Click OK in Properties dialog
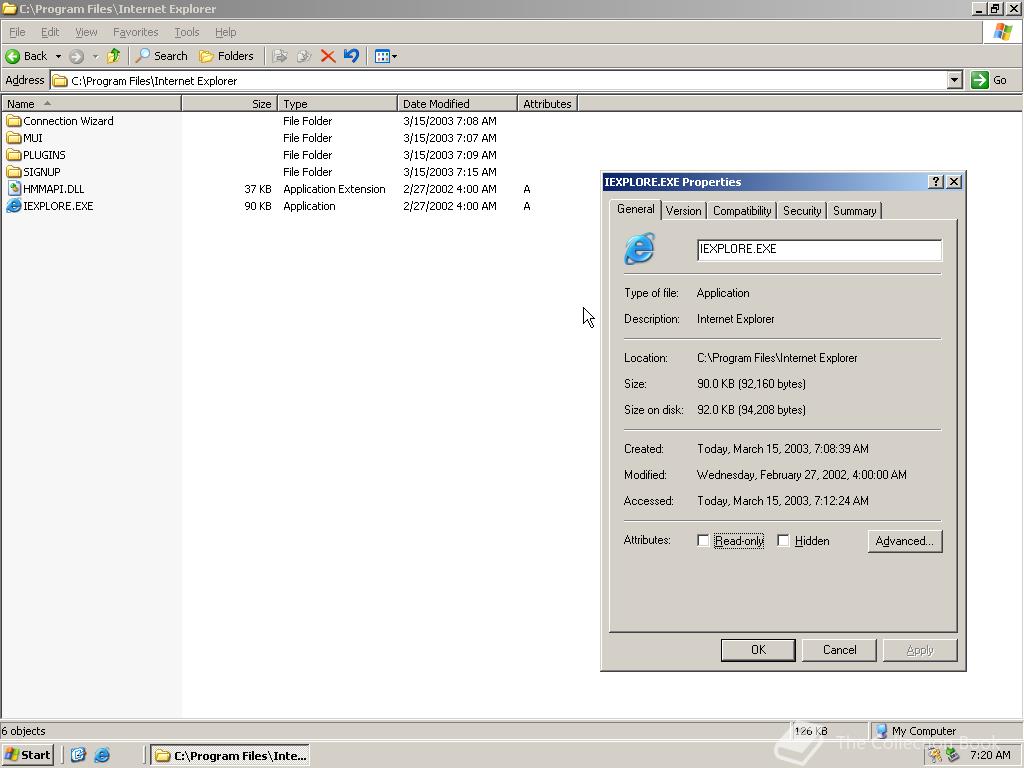The image size is (1024, 768). (x=758, y=650)
